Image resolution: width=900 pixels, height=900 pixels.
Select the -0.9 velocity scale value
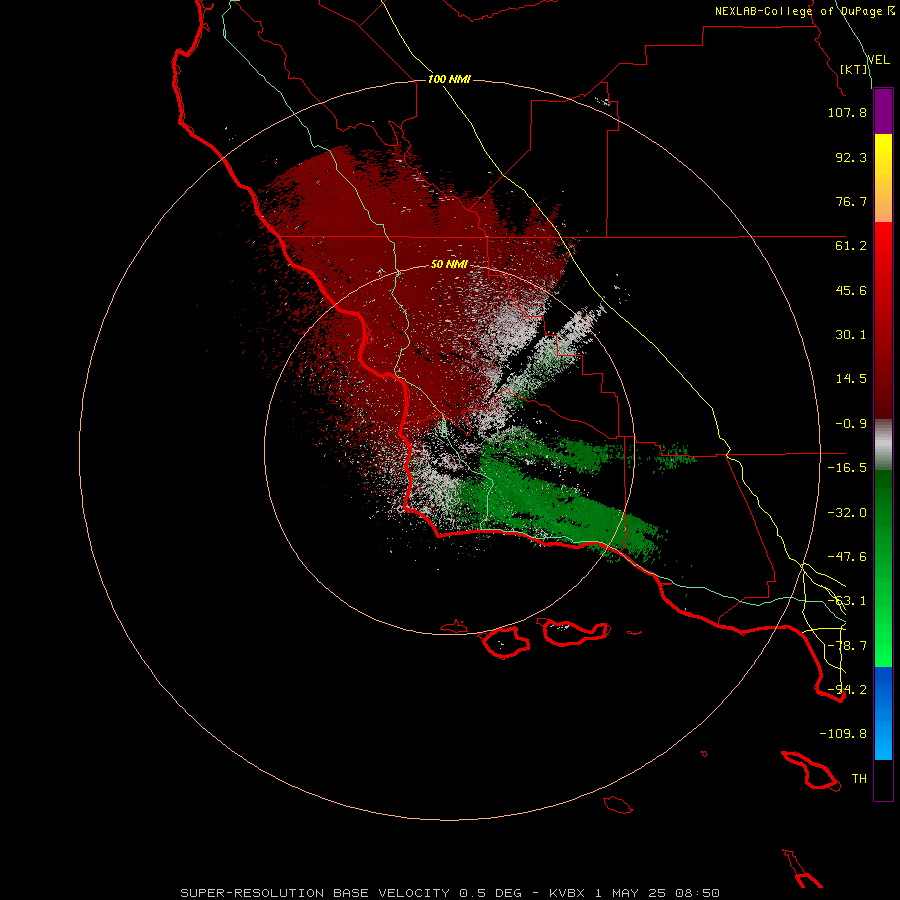coord(851,424)
